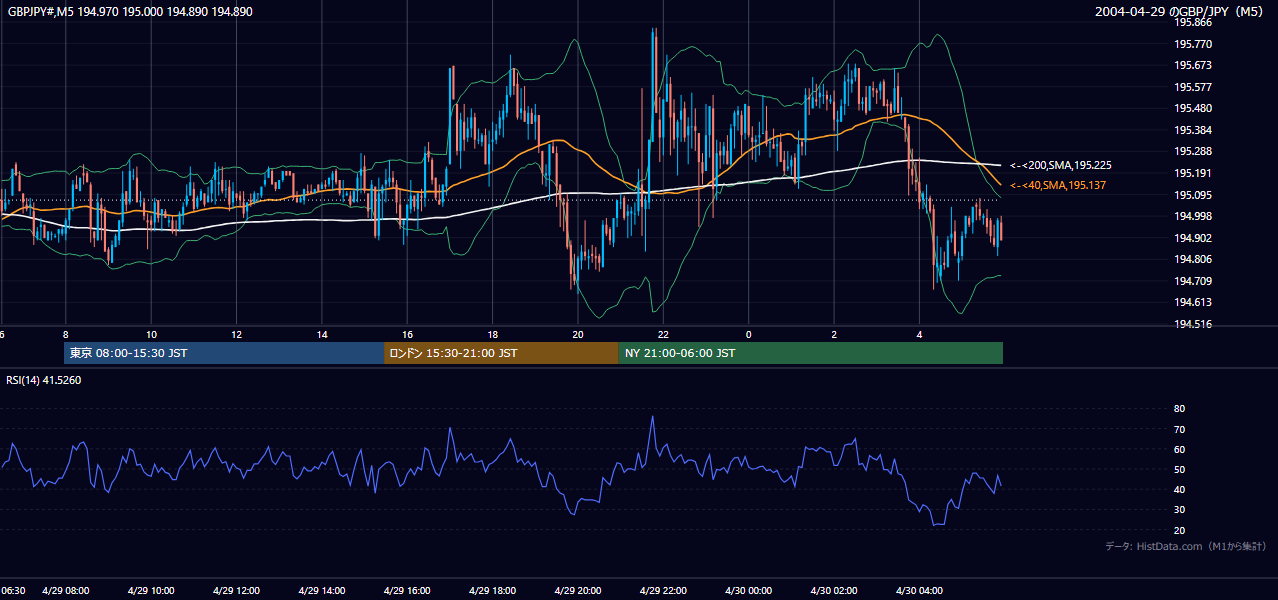Click price axis value 195.866
The width and height of the screenshot is (1278, 600).
(x=1193, y=23)
